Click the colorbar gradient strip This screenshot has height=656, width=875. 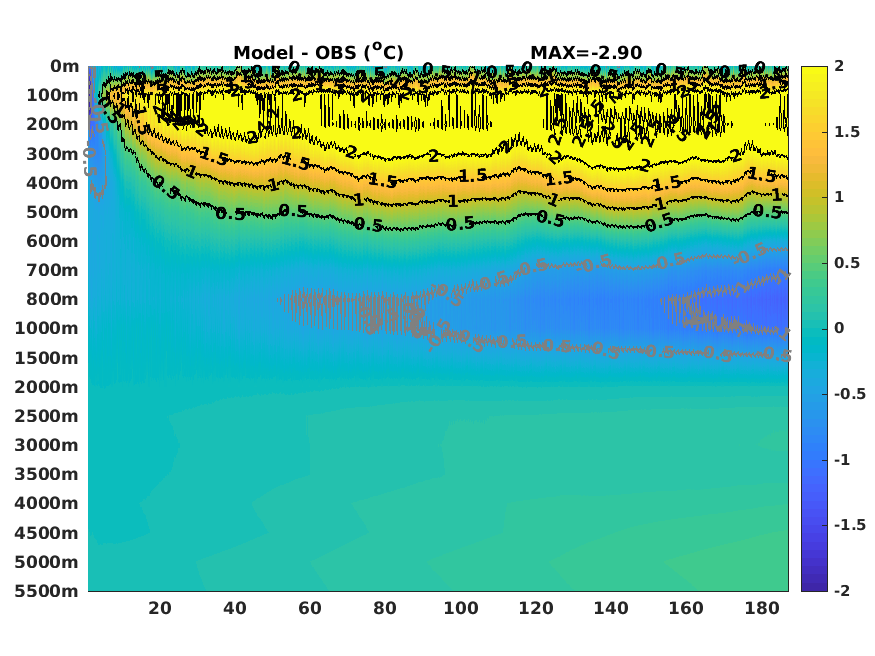point(814,329)
